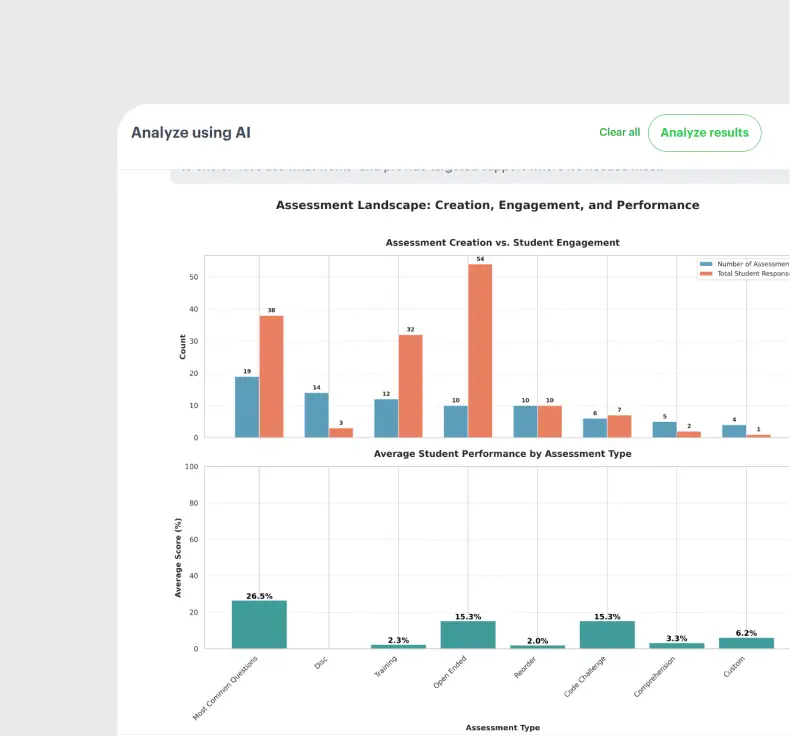The height and width of the screenshot is (736, 790).
Task: Select the teal 26.5% Most Common Questions bar
Action: click(x=259, y=625)
